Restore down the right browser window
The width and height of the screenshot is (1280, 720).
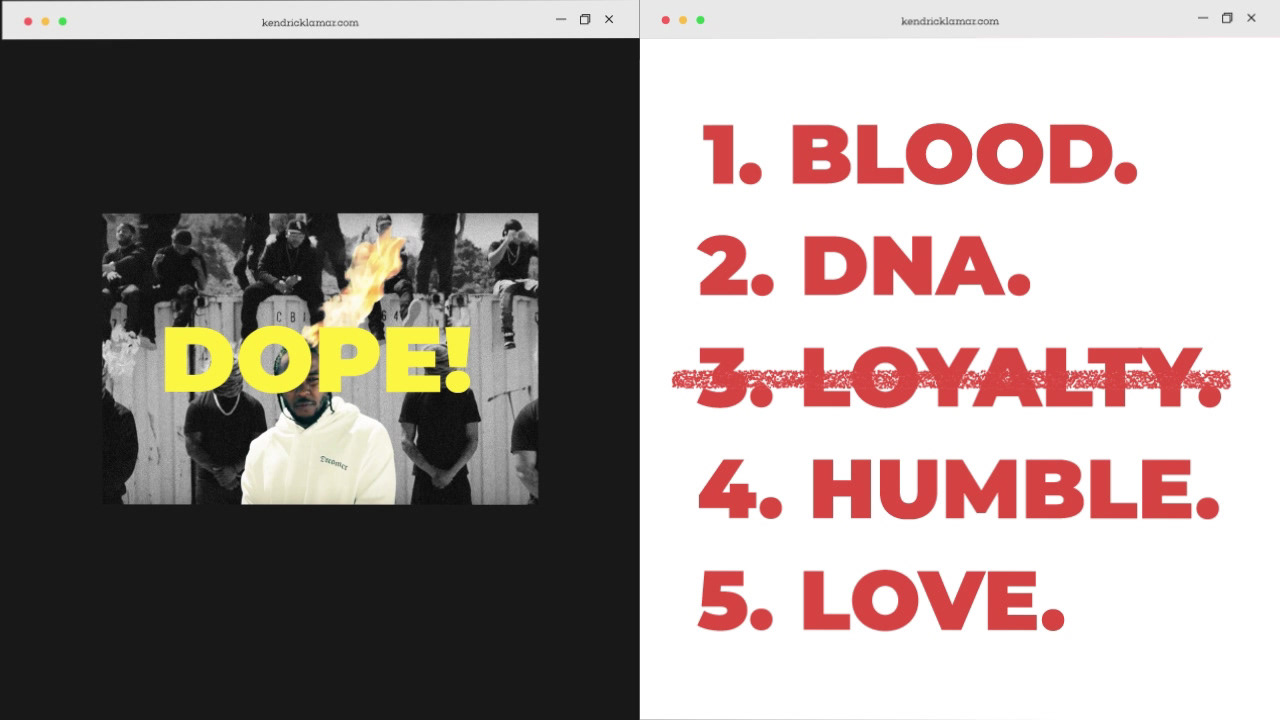1227,18
